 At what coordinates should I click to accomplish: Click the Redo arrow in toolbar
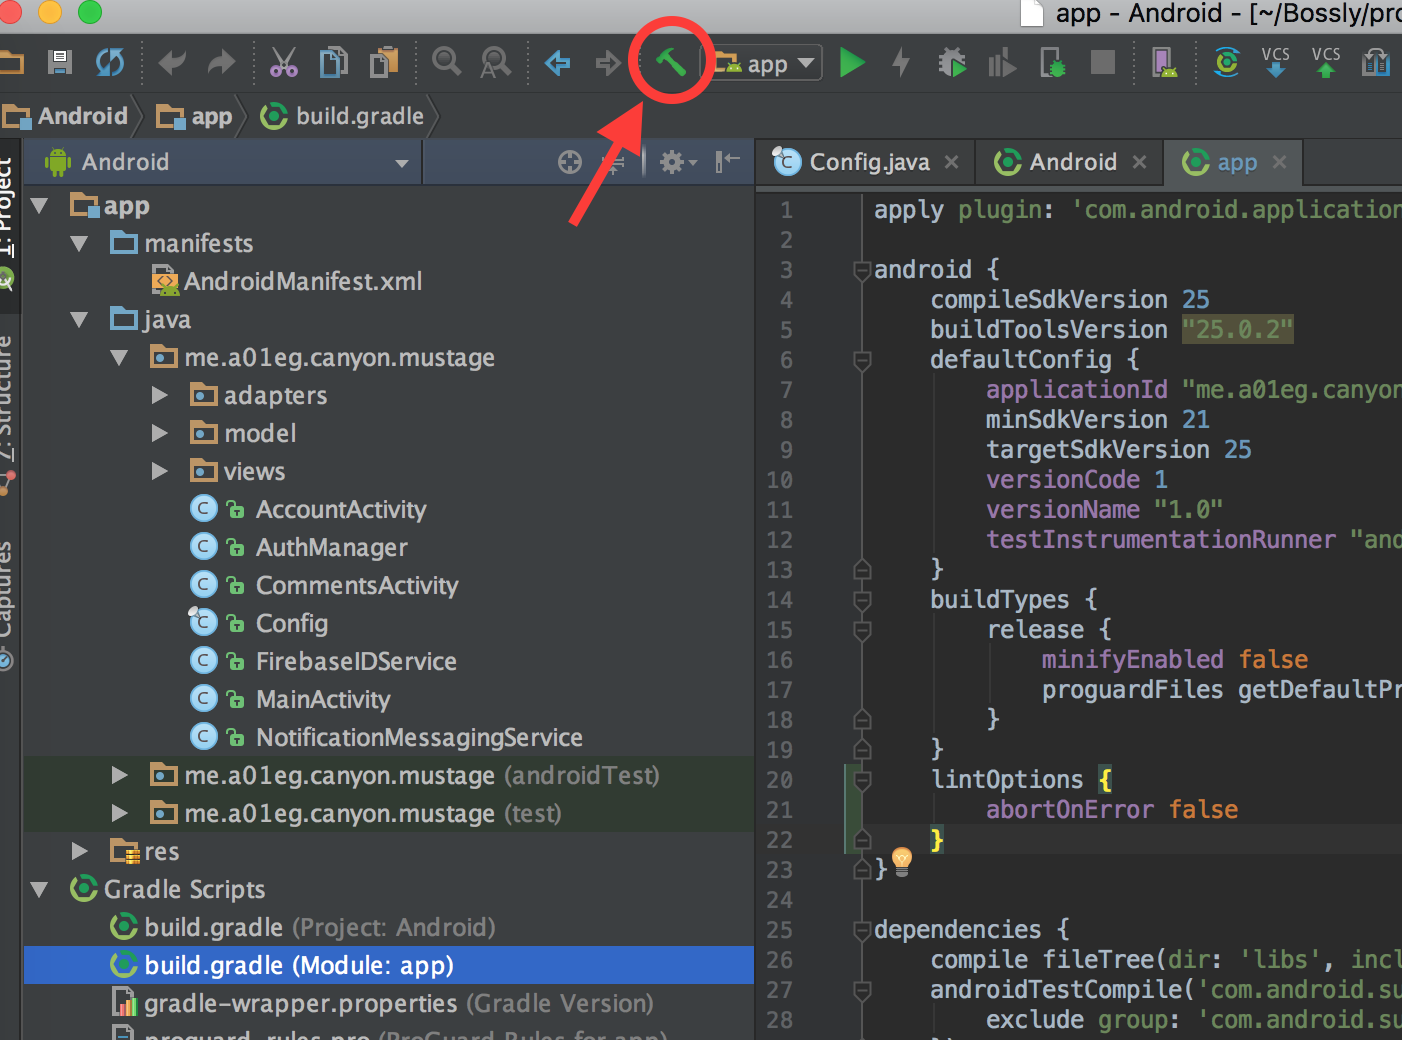[221, 63]
